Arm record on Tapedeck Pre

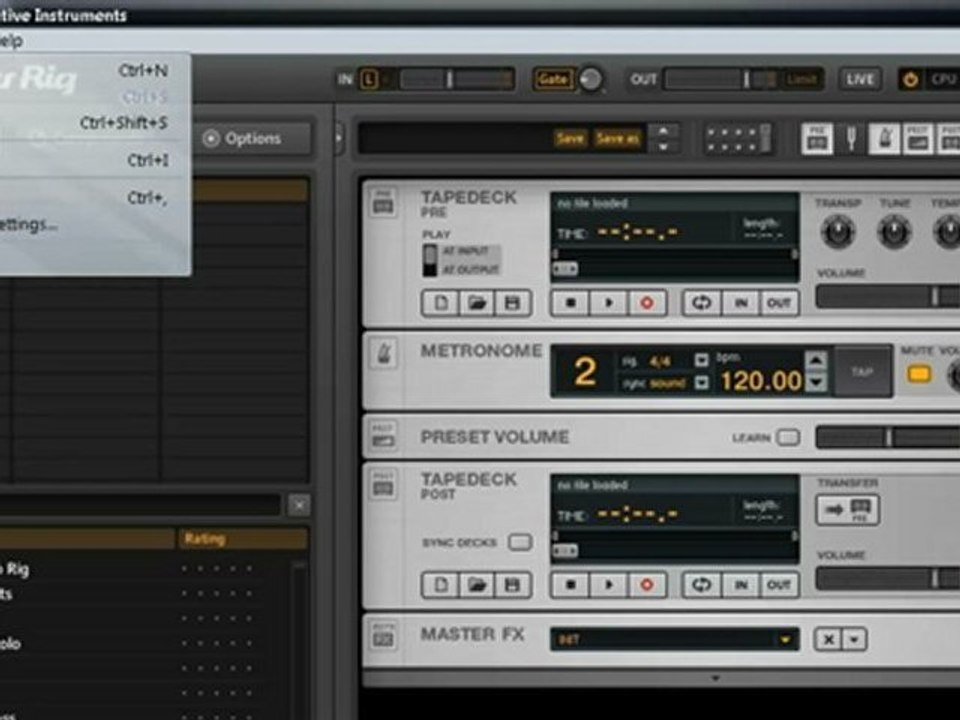point(647,303)
